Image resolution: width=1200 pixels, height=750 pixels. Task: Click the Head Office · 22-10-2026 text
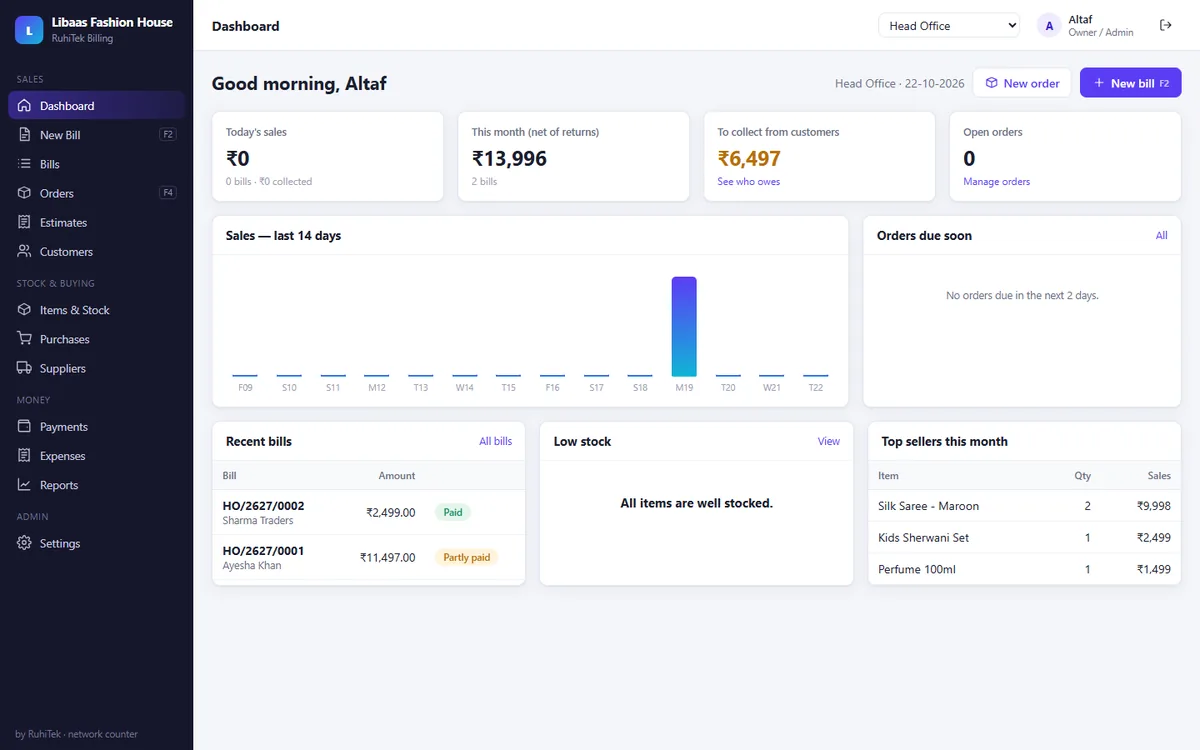tap(900, 83)
